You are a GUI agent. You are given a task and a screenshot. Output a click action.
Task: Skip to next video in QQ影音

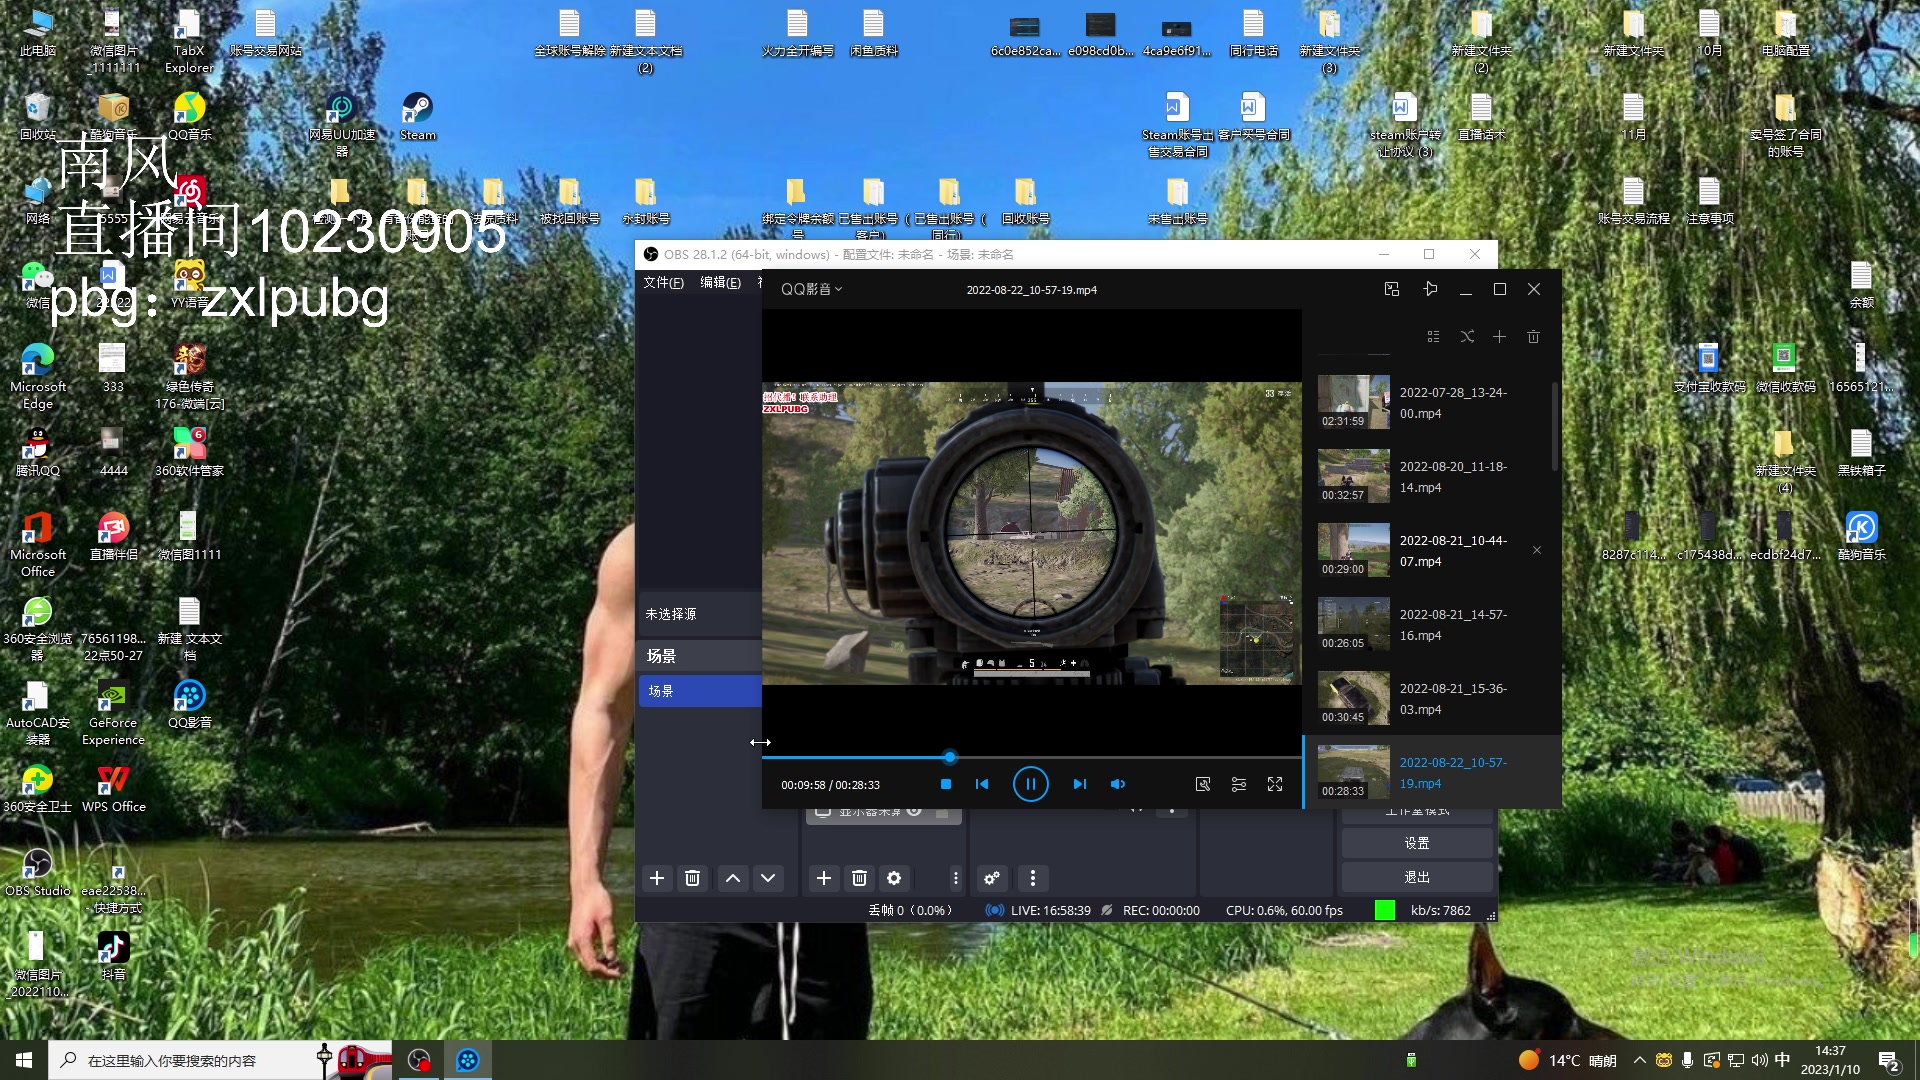point(1079,784)
